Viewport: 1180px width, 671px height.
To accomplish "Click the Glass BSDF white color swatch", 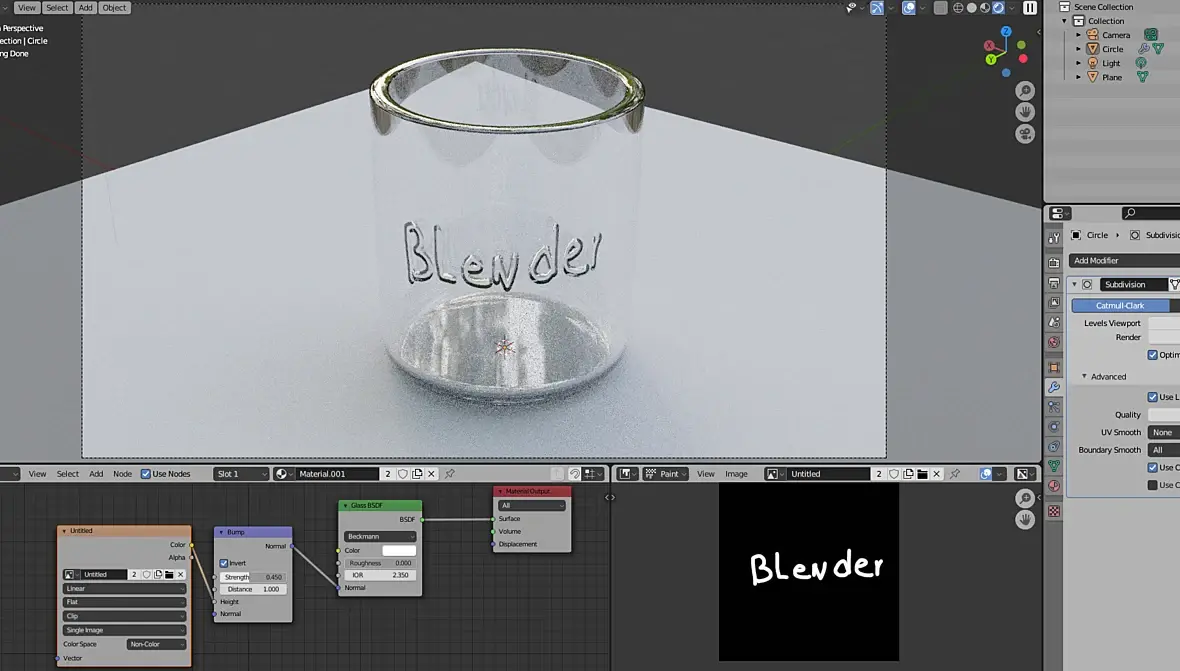I will 399,551.
